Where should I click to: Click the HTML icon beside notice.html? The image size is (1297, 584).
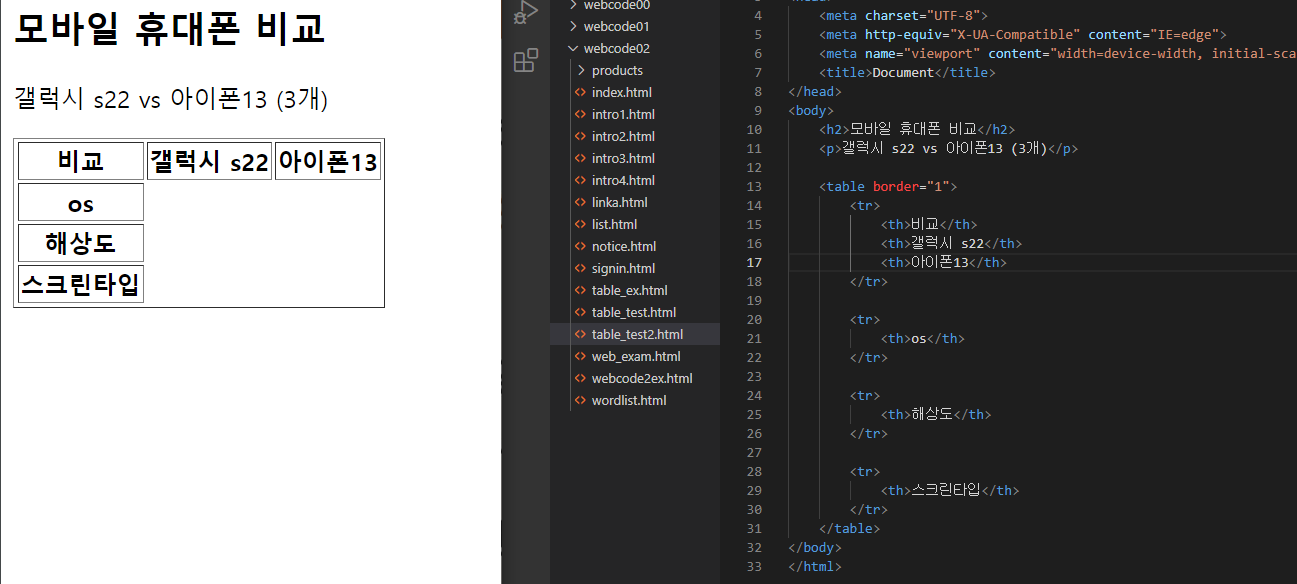(x=581, y=246)
